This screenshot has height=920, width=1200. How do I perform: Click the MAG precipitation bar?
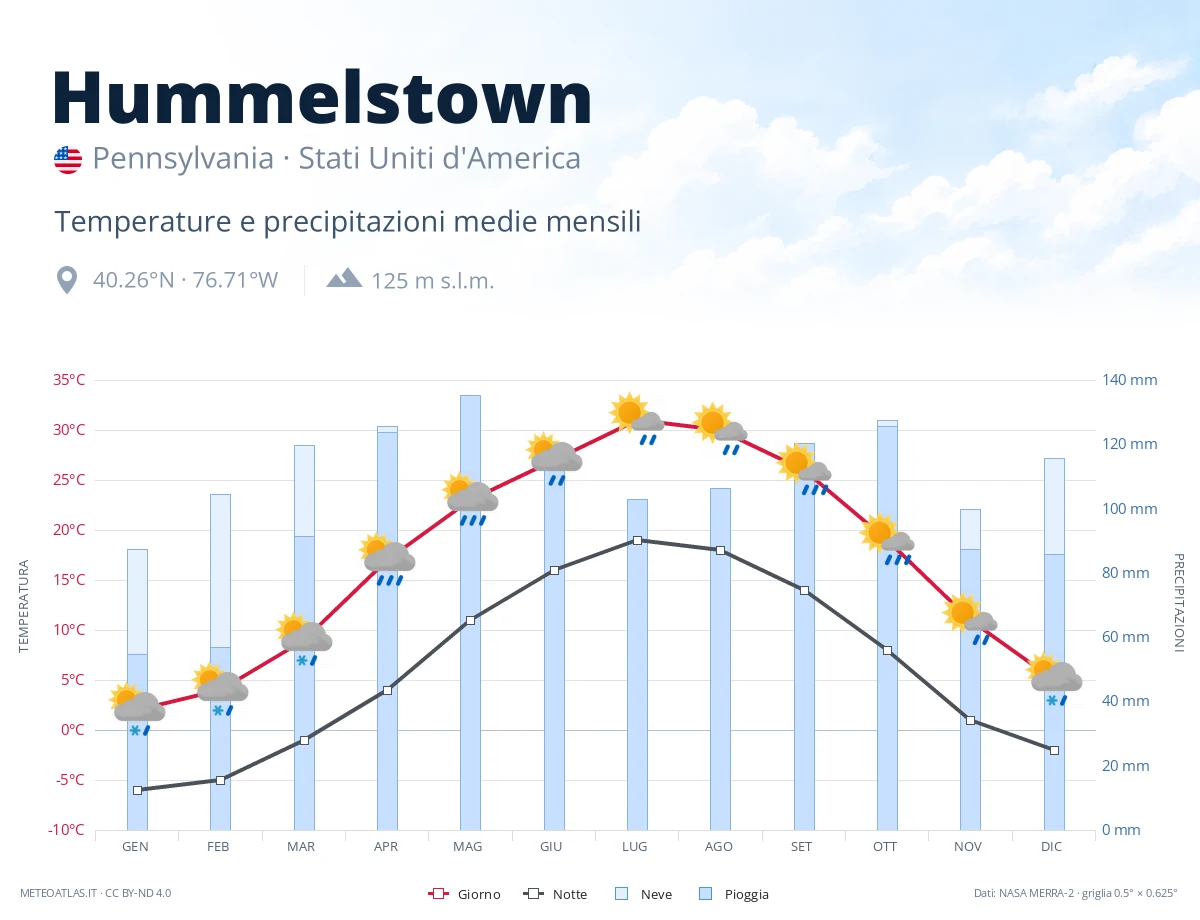tap(470, 612)
